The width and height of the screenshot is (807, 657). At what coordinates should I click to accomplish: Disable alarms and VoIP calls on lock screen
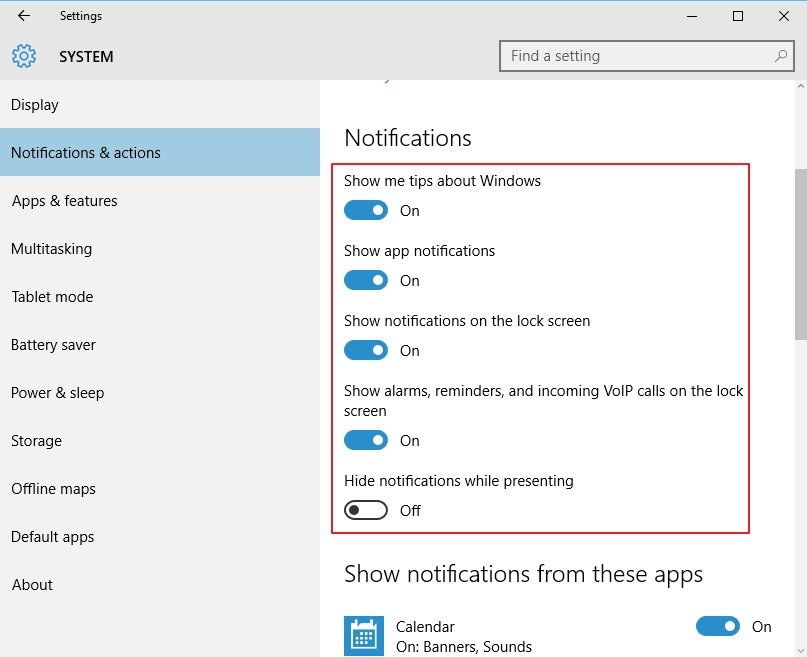[x=365, y=440]
